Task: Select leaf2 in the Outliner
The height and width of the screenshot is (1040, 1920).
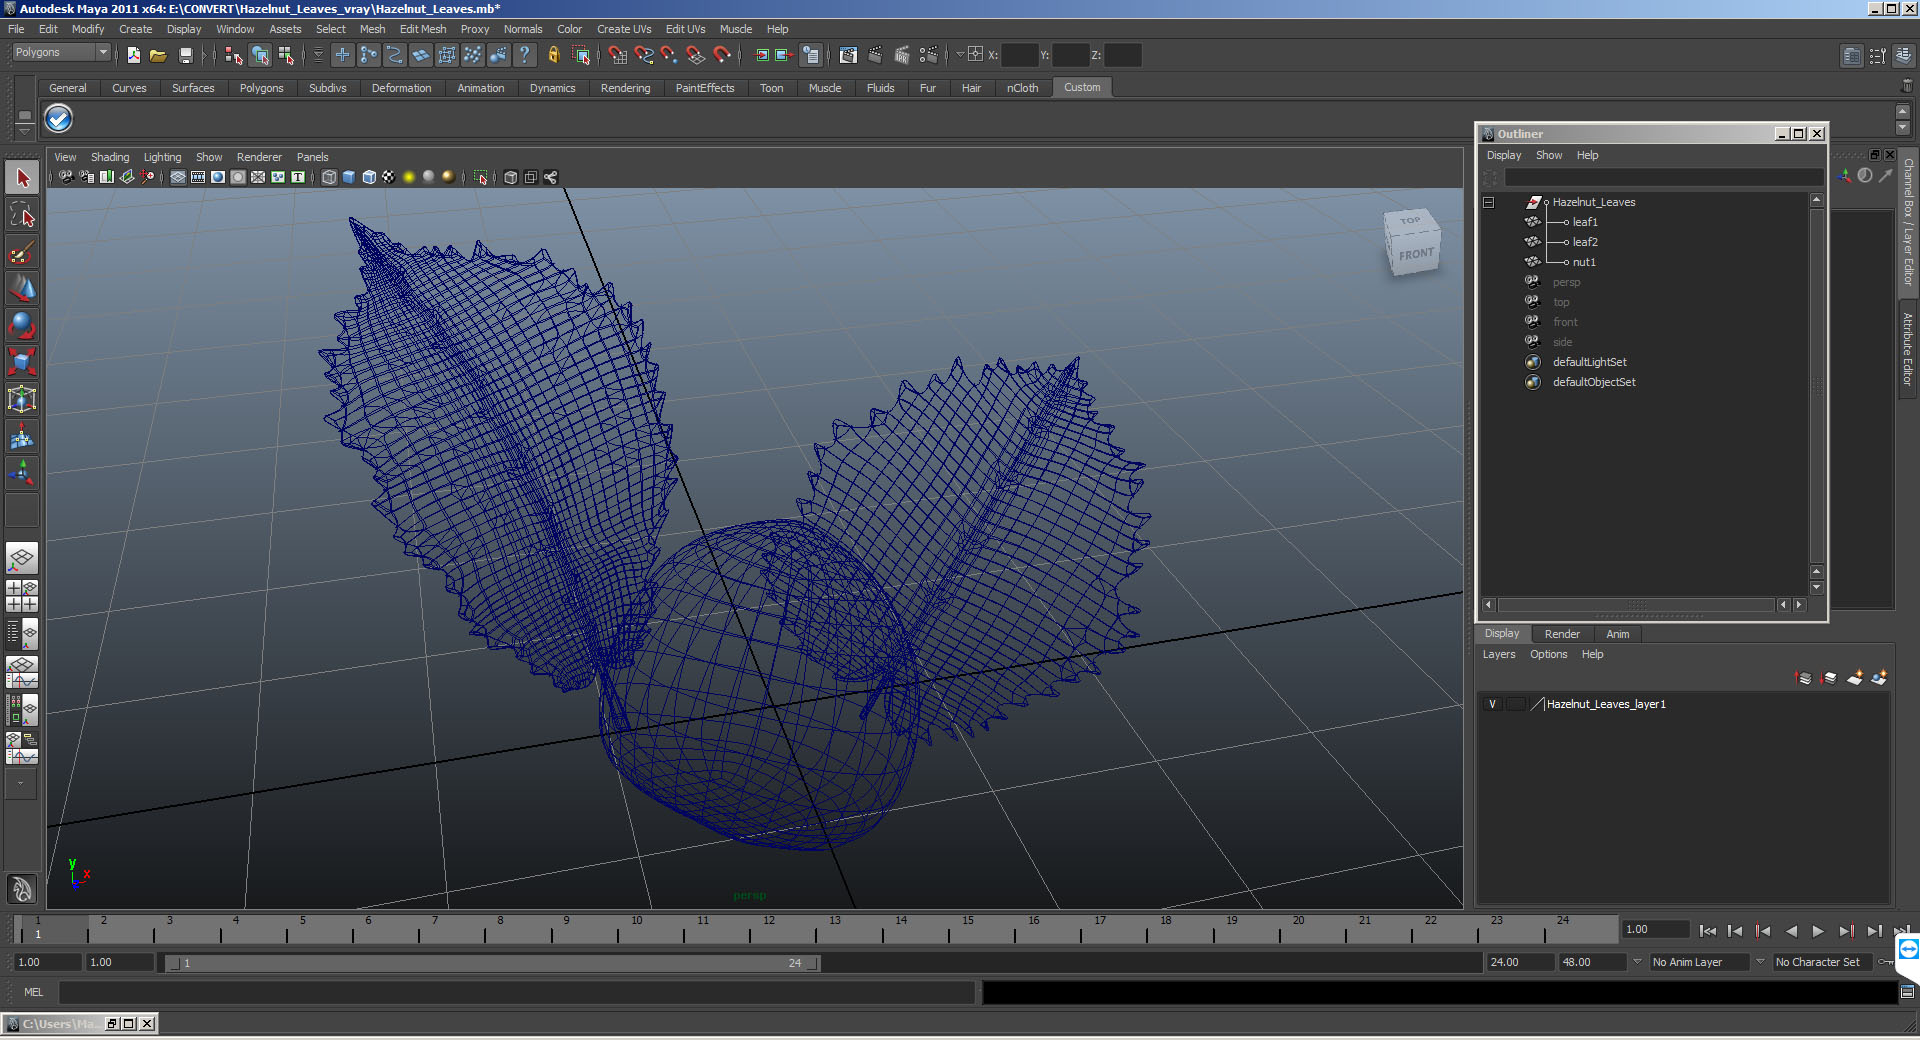Action: point(1585,242)
